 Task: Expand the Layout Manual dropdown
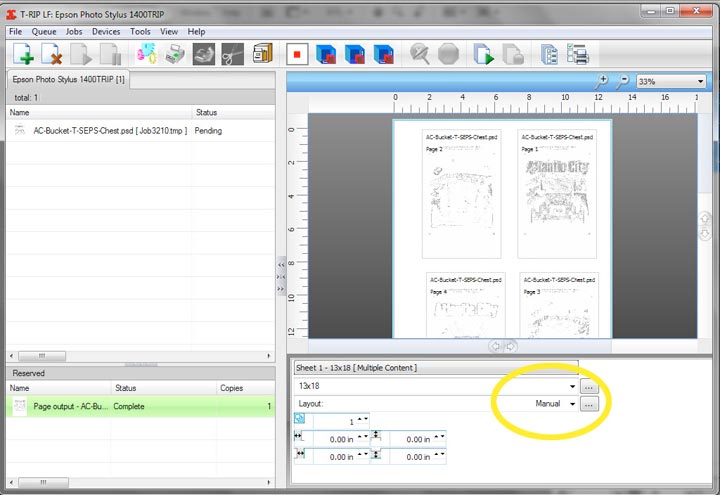pyautogui.click(x=572, y=404)
